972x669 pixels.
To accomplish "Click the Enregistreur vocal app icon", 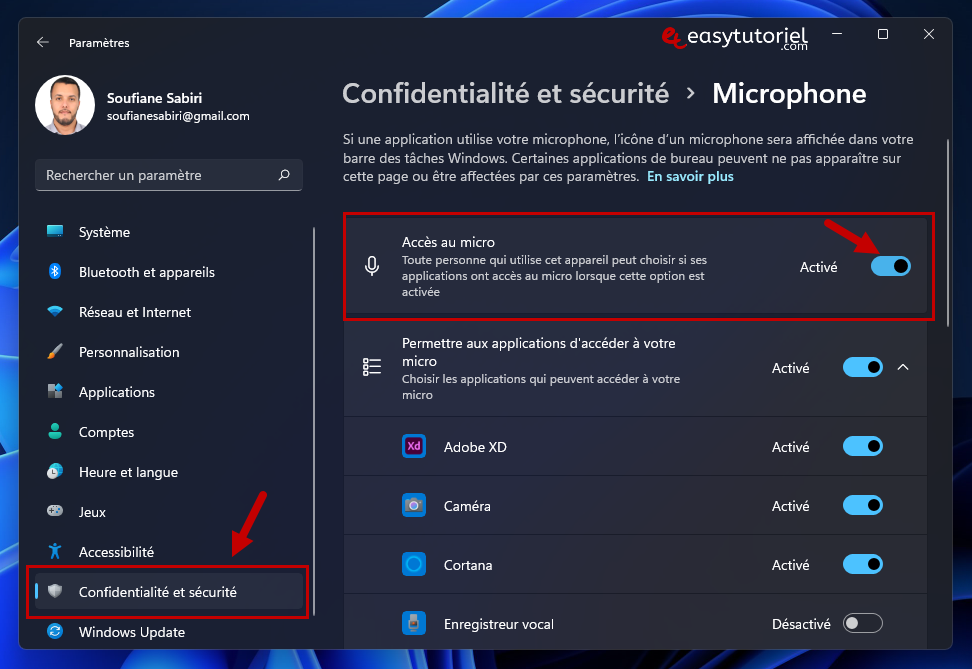I will click(x=413, y=623).
